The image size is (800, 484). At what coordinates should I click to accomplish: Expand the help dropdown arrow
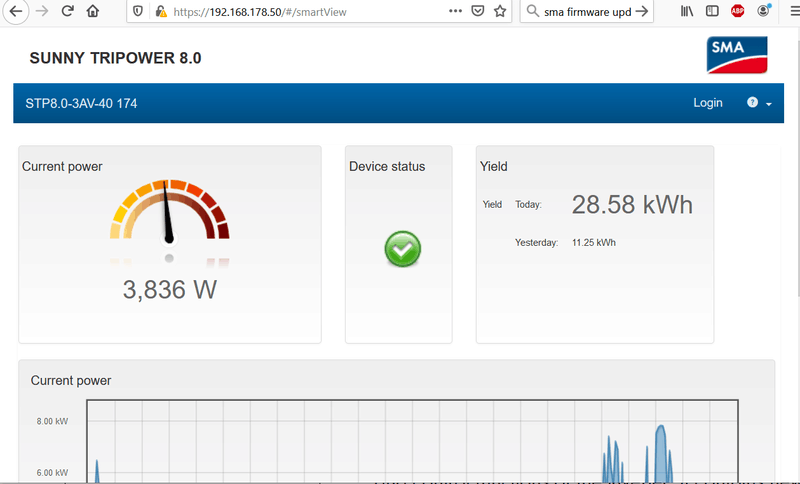point(768,104)
